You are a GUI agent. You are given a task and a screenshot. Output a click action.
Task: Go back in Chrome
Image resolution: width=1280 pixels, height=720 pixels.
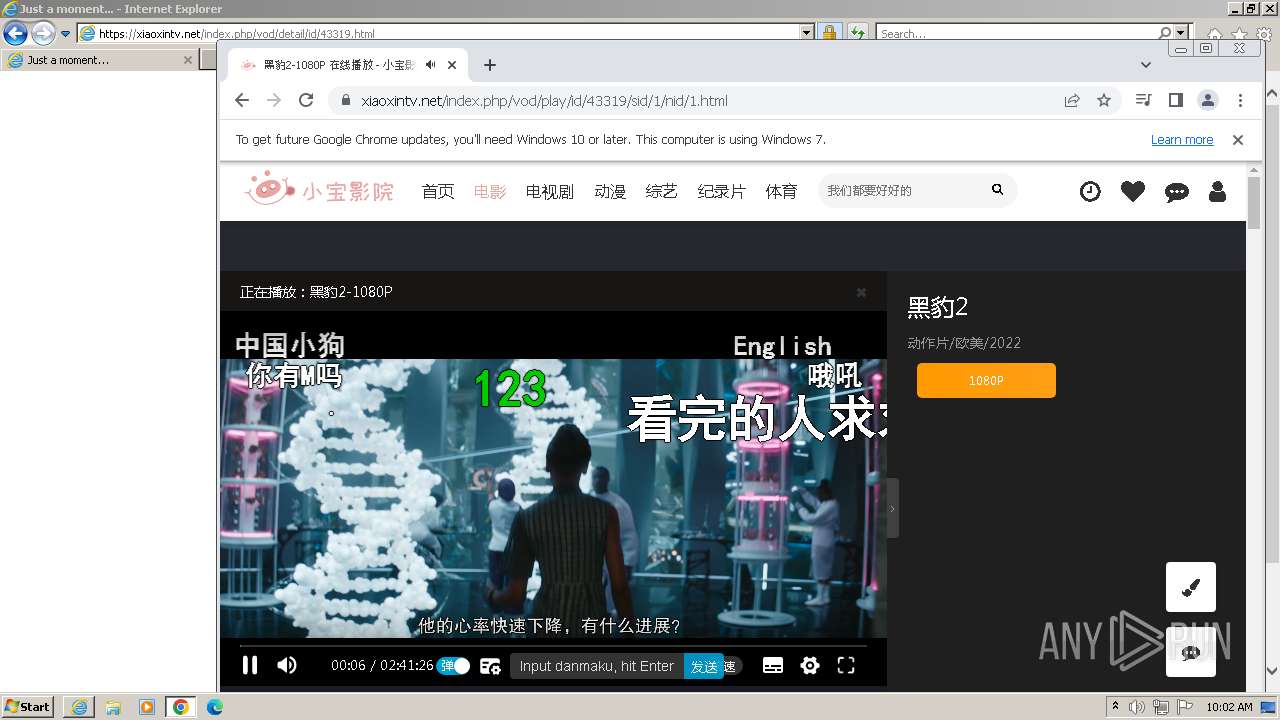click(x=242, y=100)
